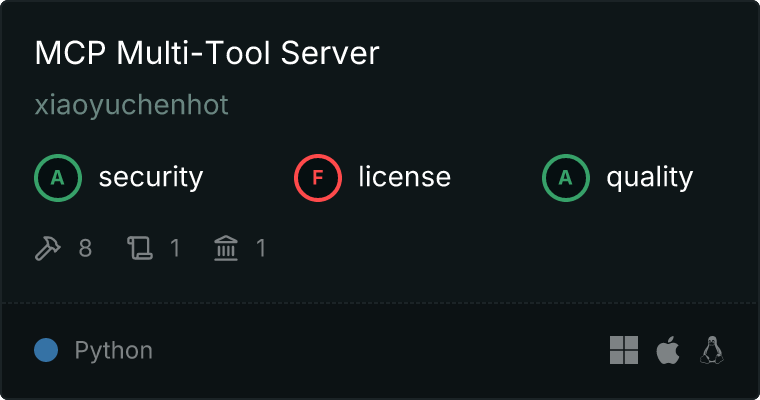Open the MCP Multi-Tool Server title
This screenshot has height=400, width=760.
tap(207, 54)
